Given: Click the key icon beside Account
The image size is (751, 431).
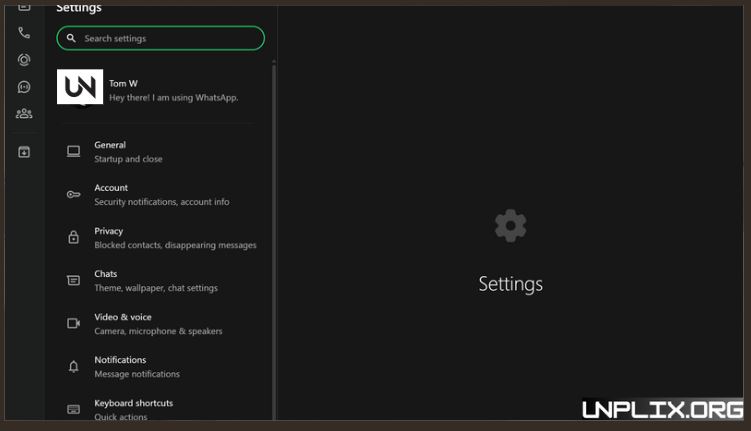Looking at the screenshot, I should point(73,194).
